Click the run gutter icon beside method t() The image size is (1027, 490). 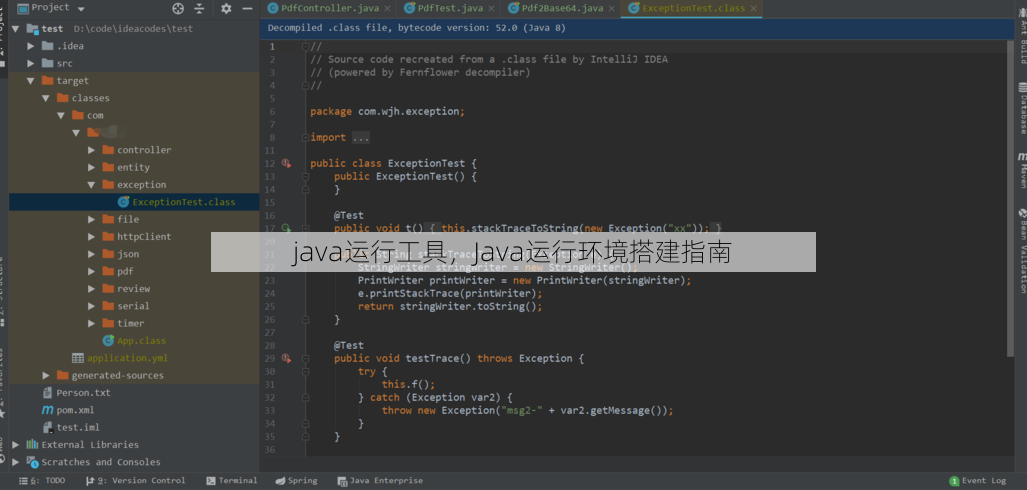point(286,228)
